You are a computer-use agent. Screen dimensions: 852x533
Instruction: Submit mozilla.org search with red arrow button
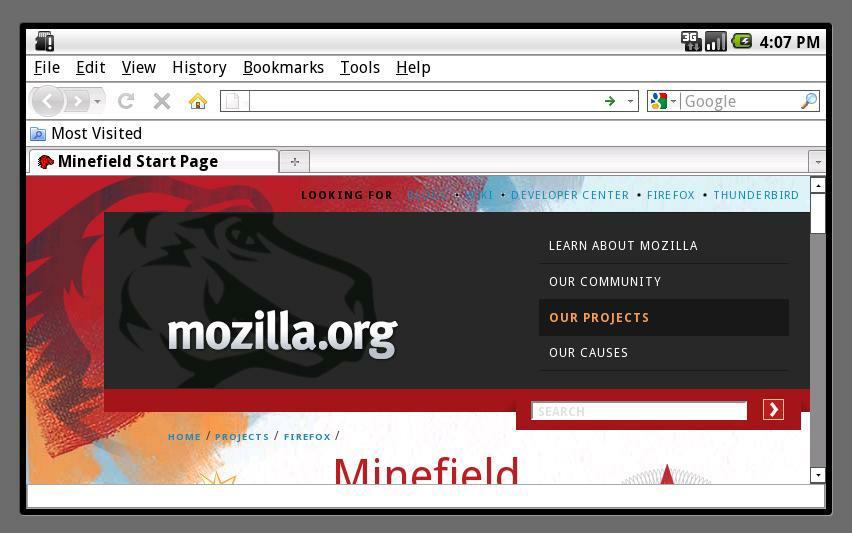(773, 410)
